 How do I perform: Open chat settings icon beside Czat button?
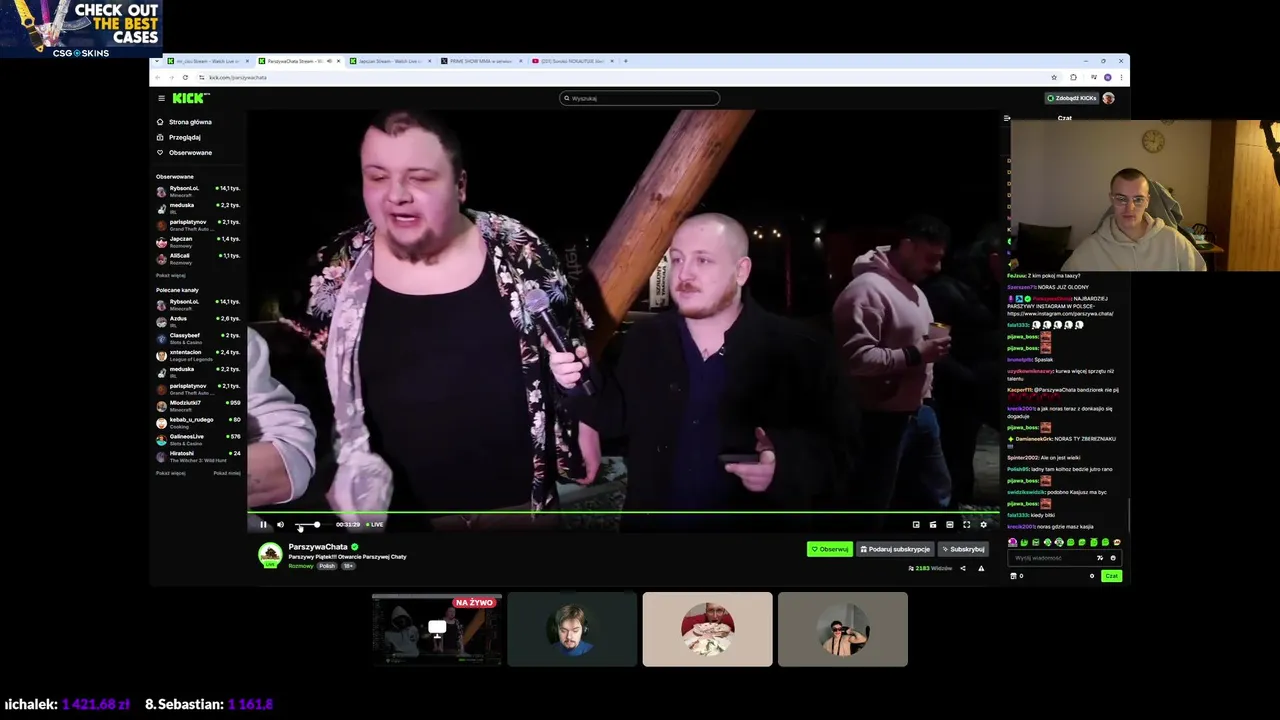1092,576
